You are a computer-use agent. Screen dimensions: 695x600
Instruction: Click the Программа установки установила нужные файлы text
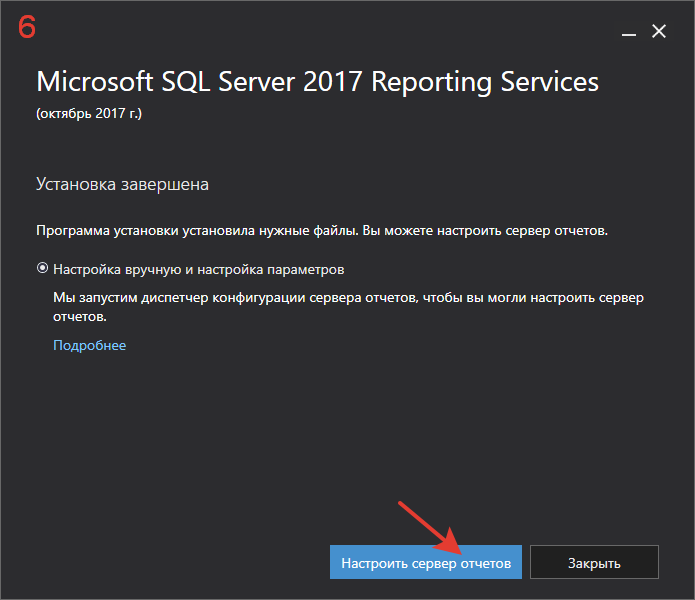pyautogui.click(x=197, y=230)
